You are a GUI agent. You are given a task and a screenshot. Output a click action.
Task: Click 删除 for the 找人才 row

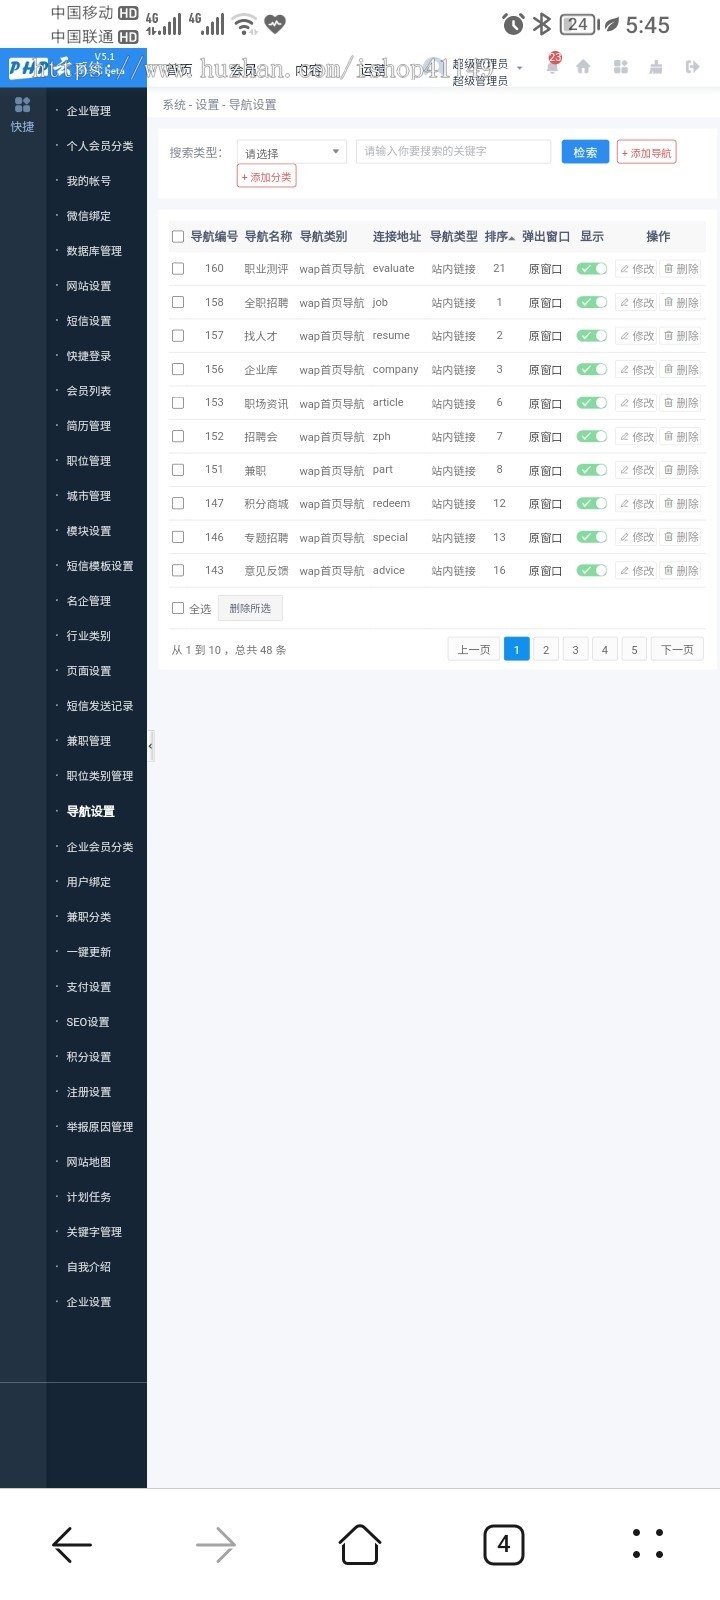tap(681, 336)
